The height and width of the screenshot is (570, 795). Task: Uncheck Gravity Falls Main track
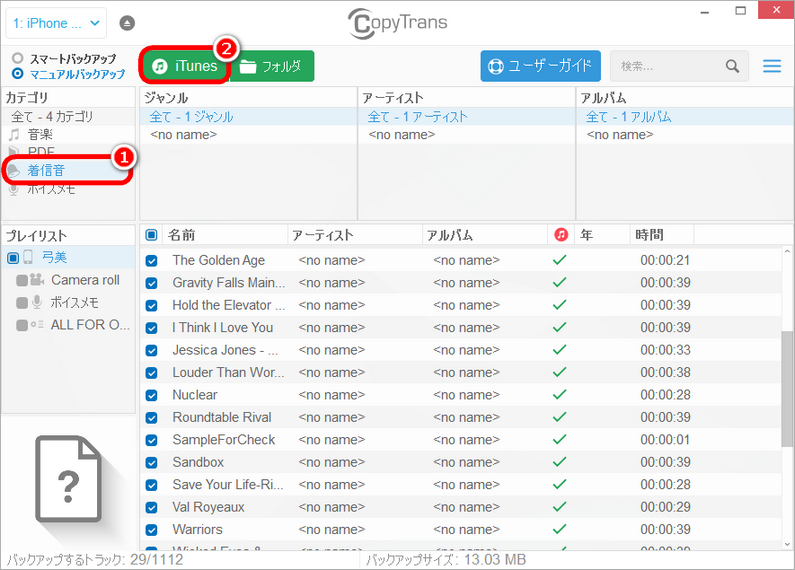point(151,283)
